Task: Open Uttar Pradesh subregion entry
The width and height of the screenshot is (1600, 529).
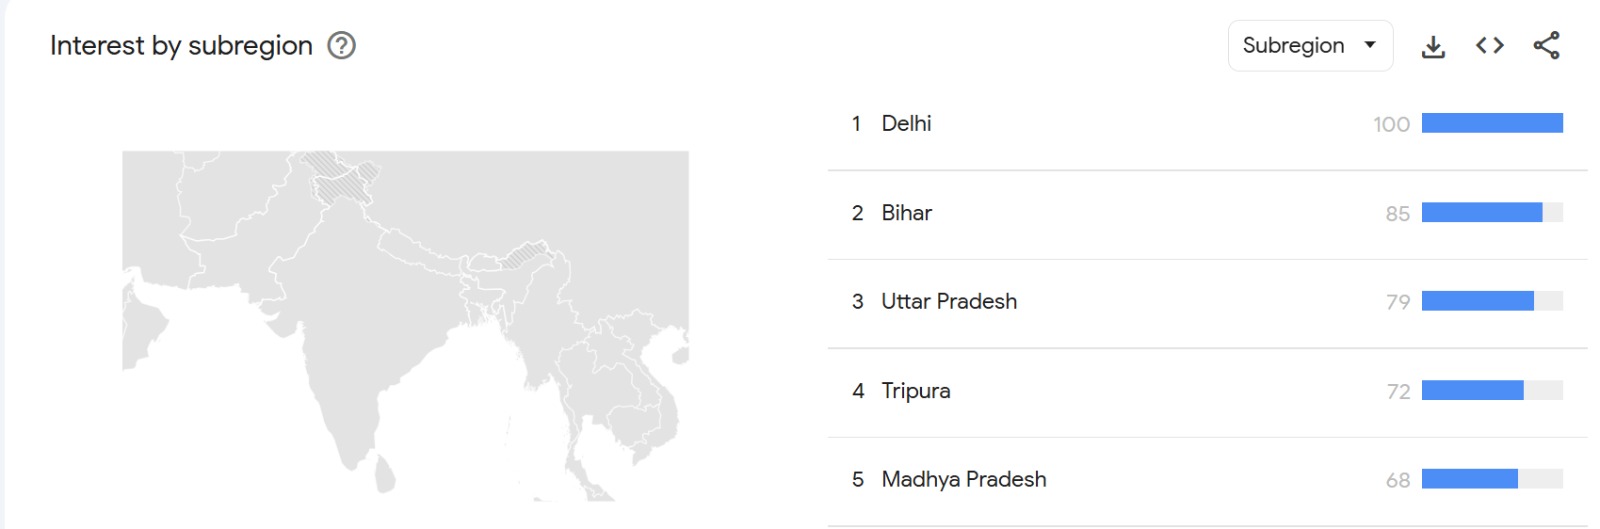Action: [948, 302]
